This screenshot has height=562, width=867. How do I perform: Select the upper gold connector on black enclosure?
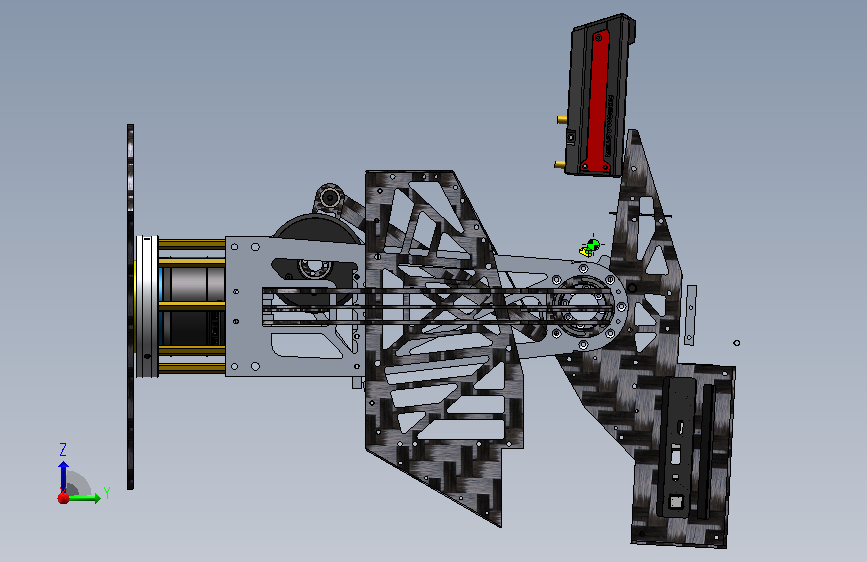coord(562,119)
